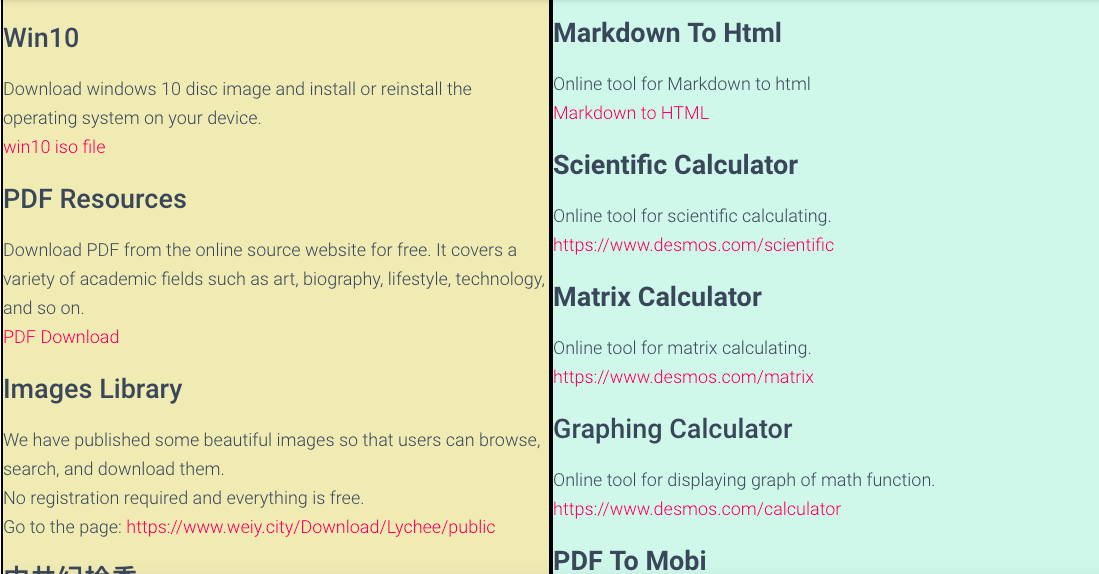Click the Scientific Calculator heading
Screen dimensions: 1099x574
pyautogui.click(x=676, y=165)
